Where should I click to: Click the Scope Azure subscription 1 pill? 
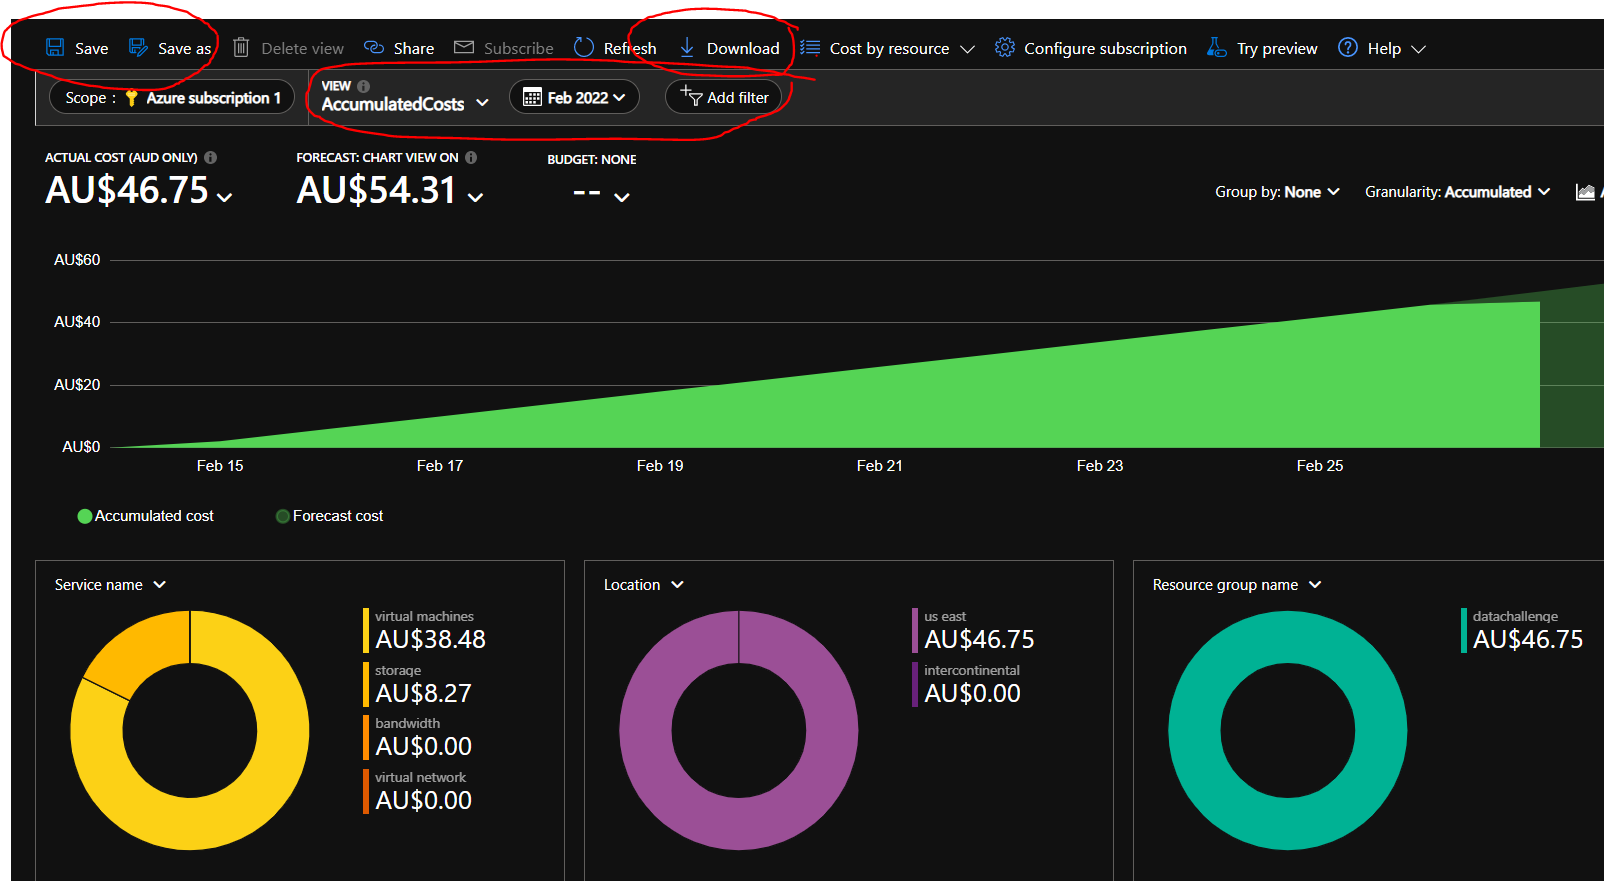(x=172, y=97)
